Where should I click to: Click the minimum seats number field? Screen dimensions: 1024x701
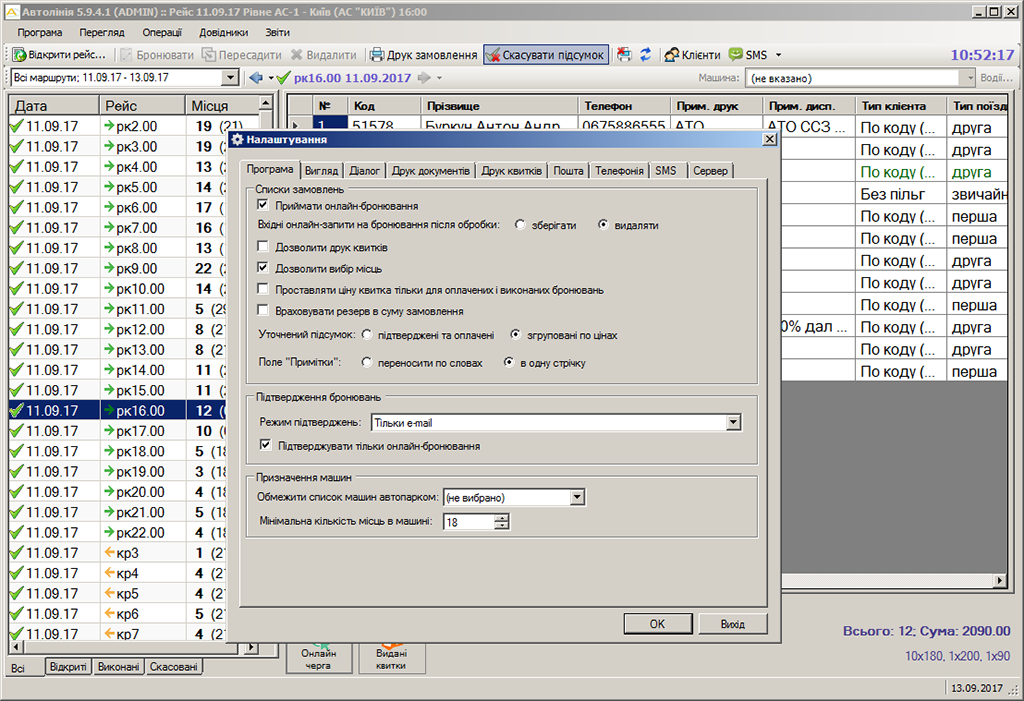tap(469, 522)
